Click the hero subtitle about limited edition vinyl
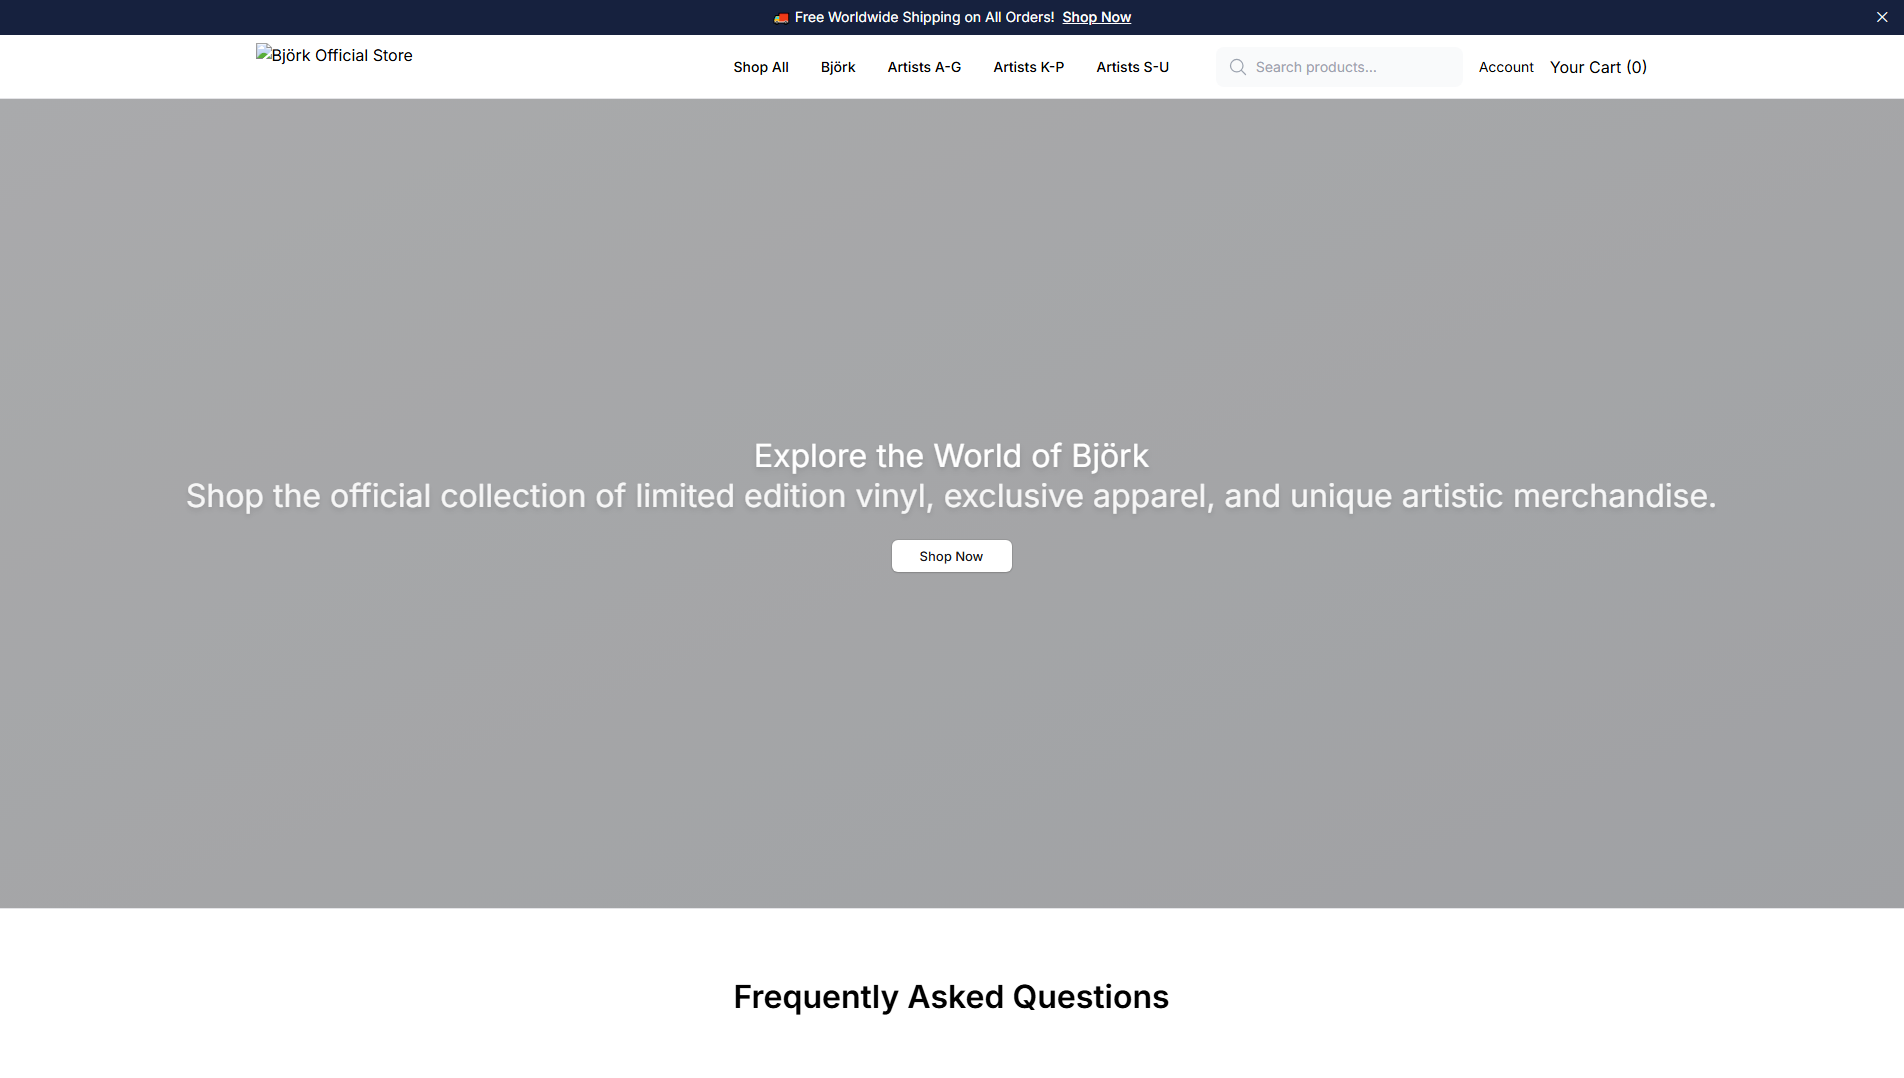 click(951, 496)
